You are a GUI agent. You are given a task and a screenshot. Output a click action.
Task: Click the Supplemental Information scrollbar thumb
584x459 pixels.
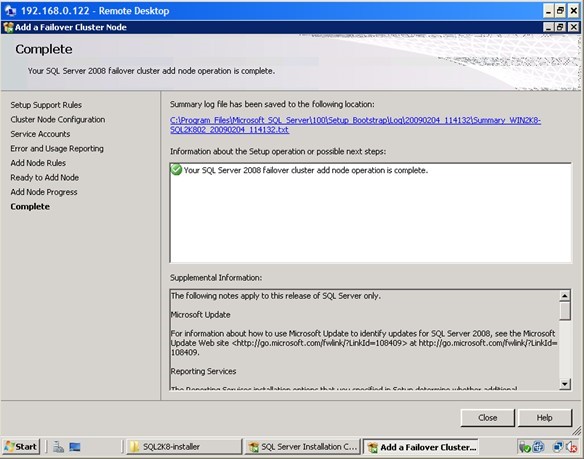click(565, 311)
